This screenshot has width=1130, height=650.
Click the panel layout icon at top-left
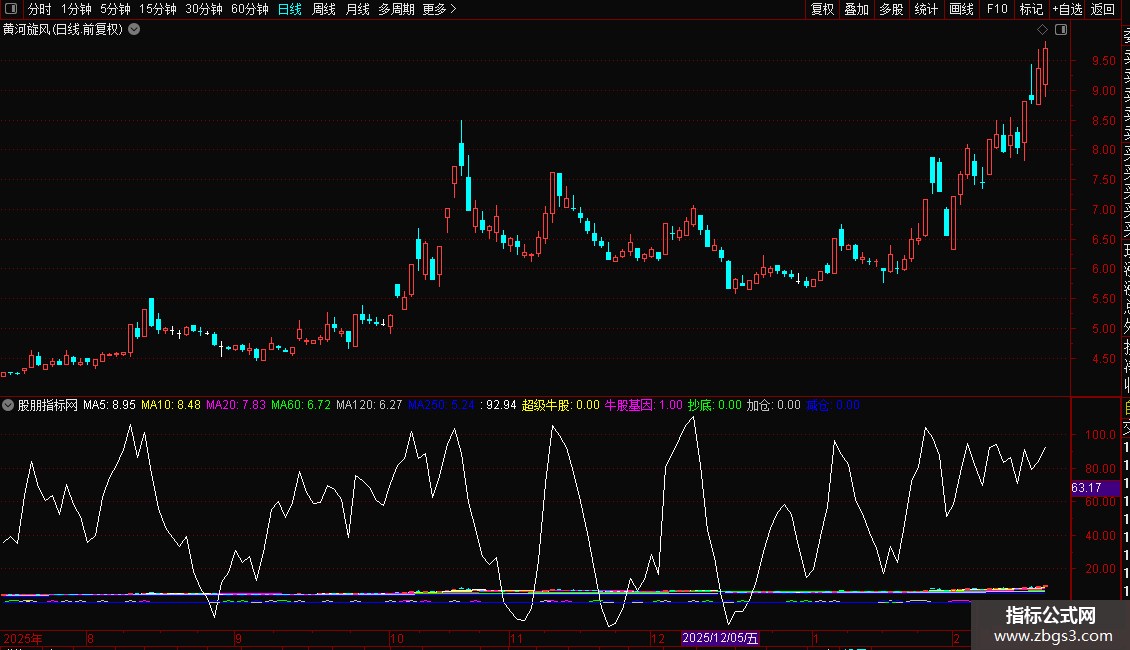coord(11,9)
